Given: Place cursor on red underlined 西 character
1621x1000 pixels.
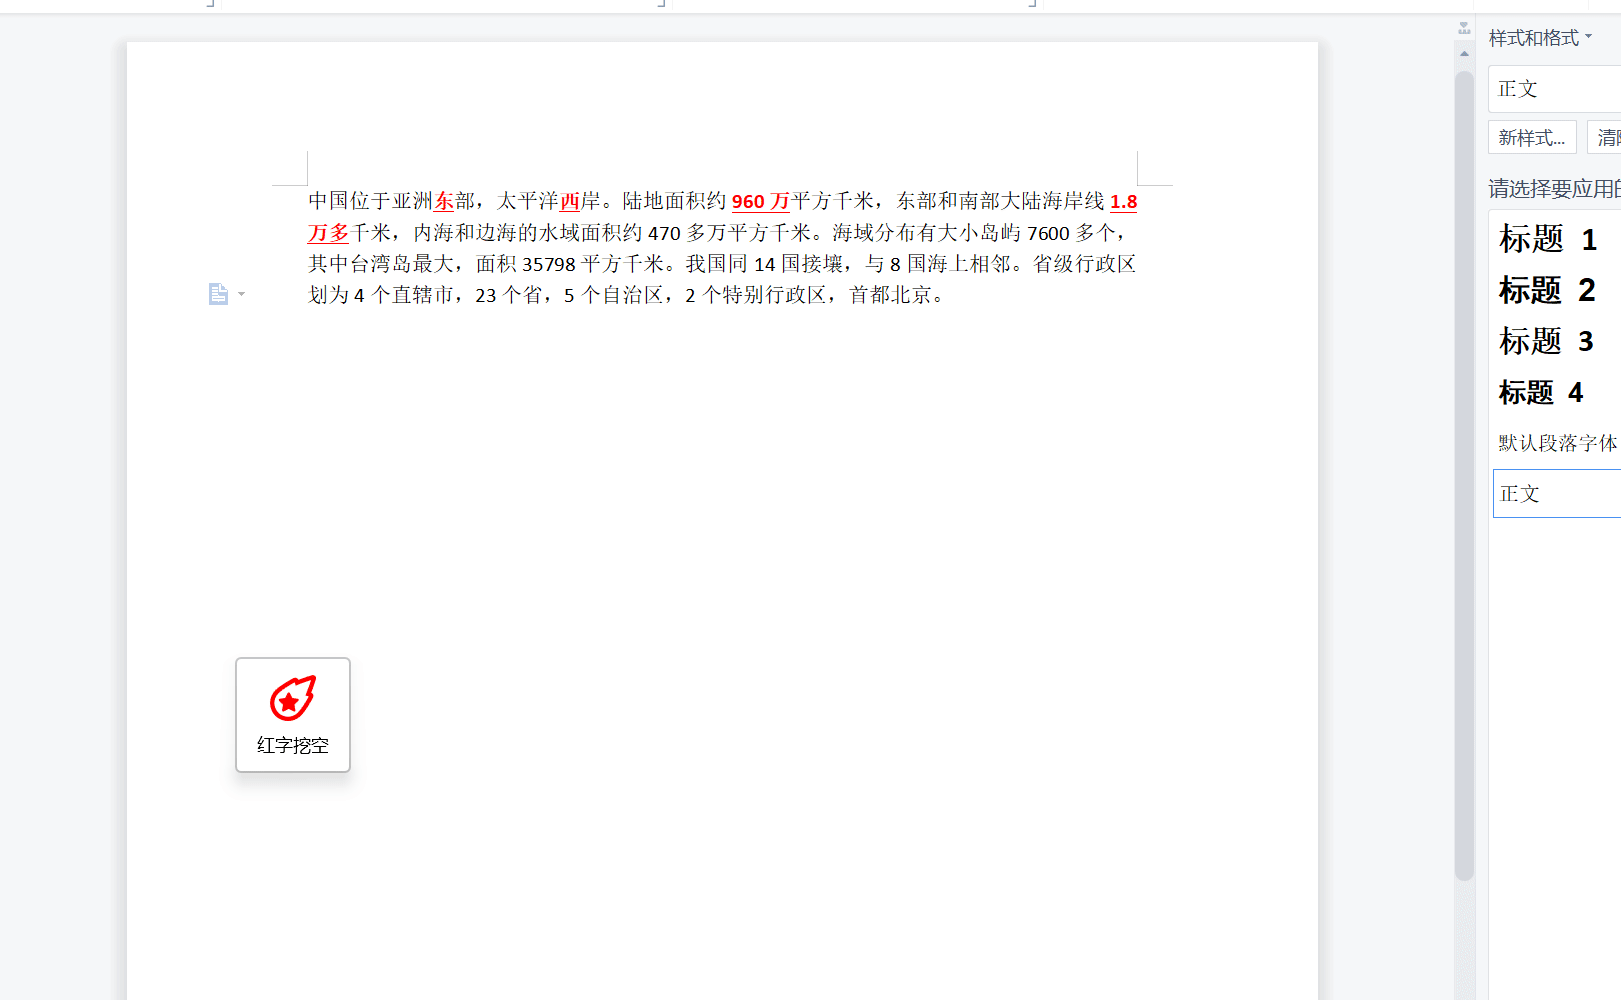Looking at the screenshot, I should coord(570,201).
